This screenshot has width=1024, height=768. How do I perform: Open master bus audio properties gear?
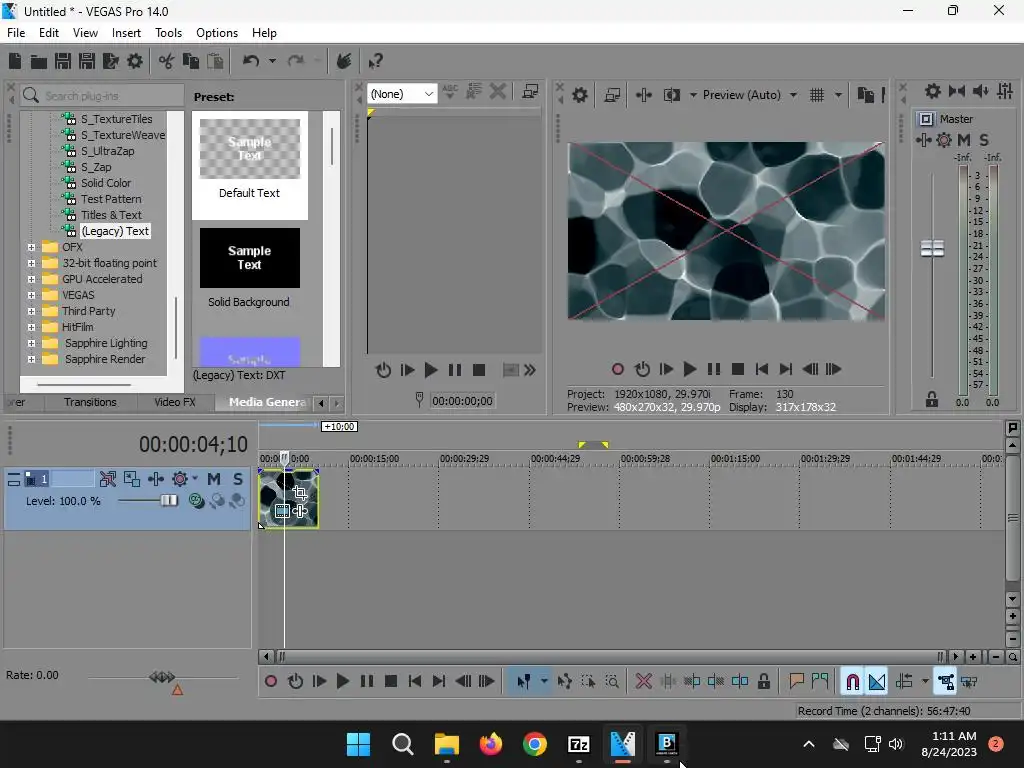[933, 91]
